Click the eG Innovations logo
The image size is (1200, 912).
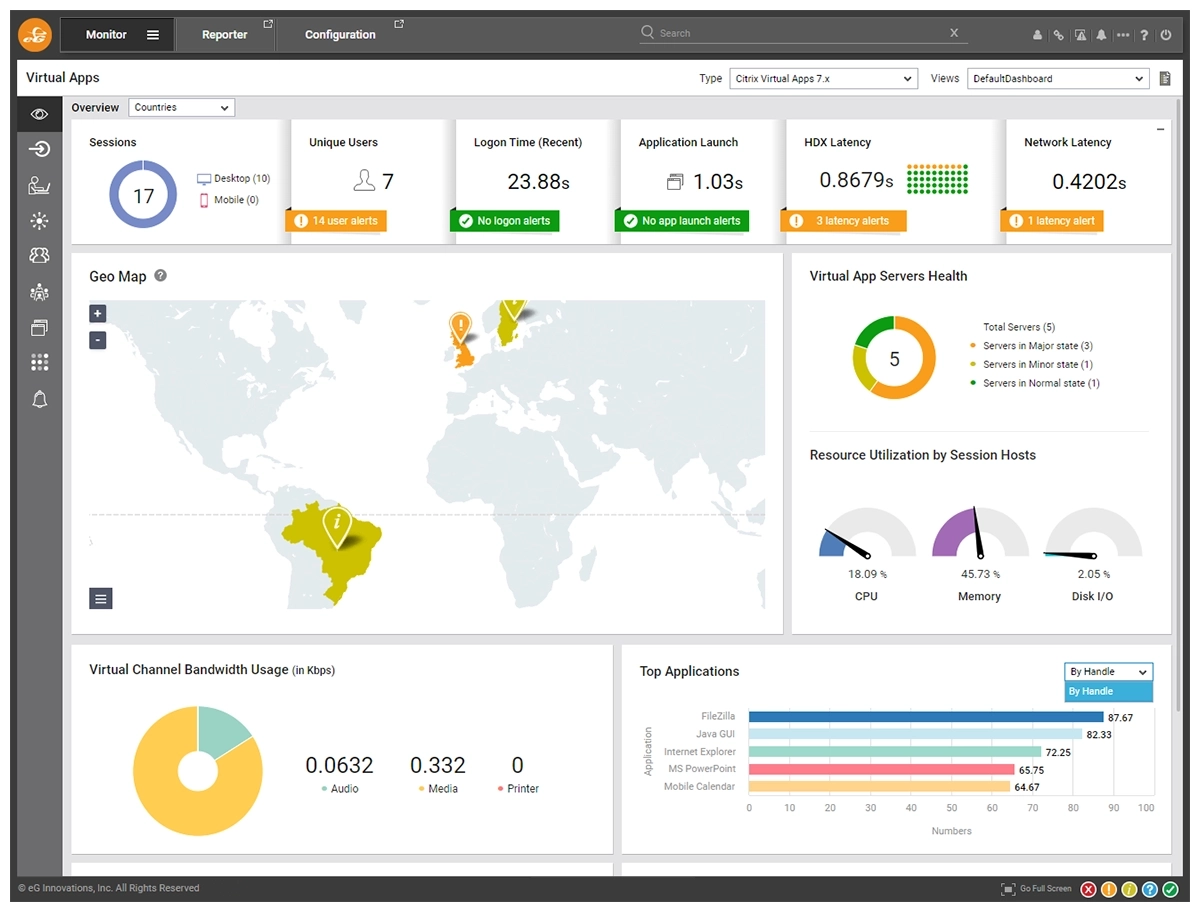click(35, 34)
